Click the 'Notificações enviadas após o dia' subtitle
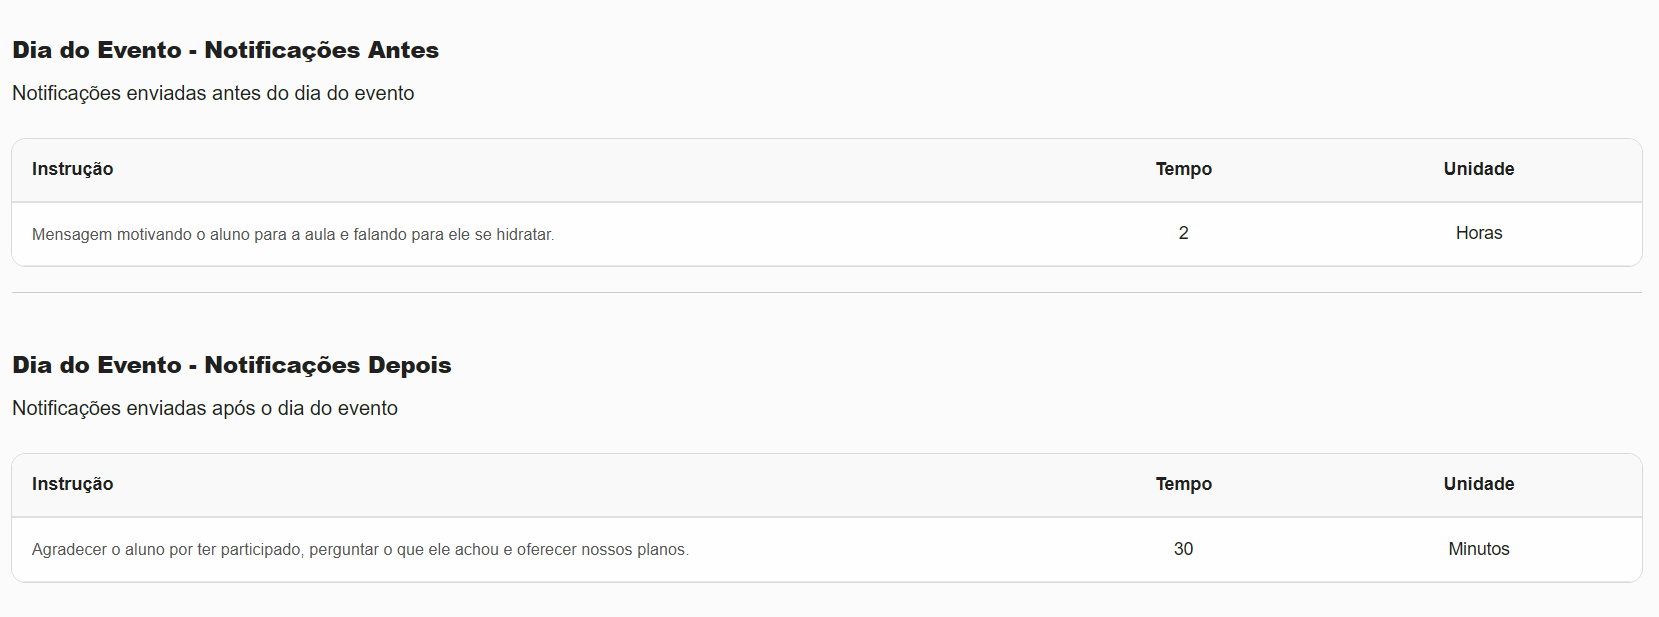 click(205, 408)
